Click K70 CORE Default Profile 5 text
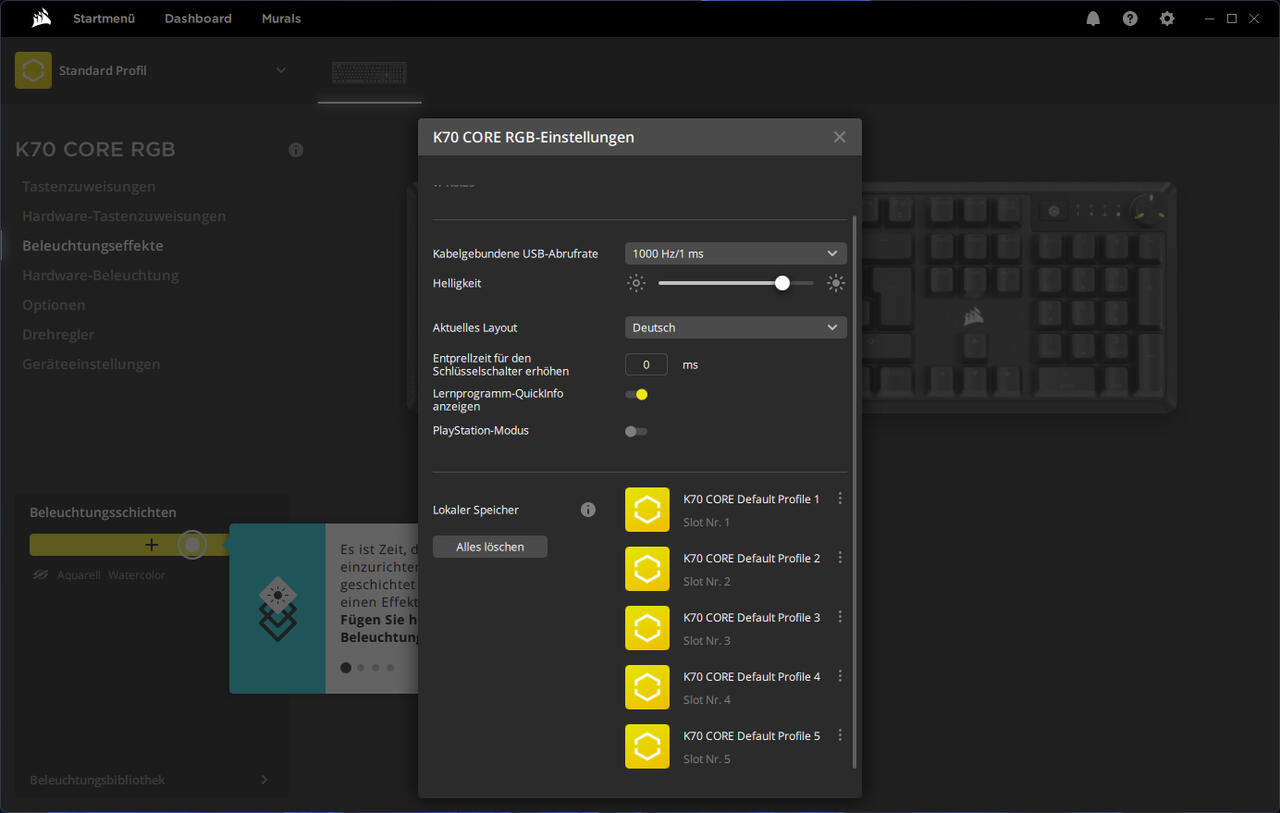Screen dimensions: 1280x813 751,735
